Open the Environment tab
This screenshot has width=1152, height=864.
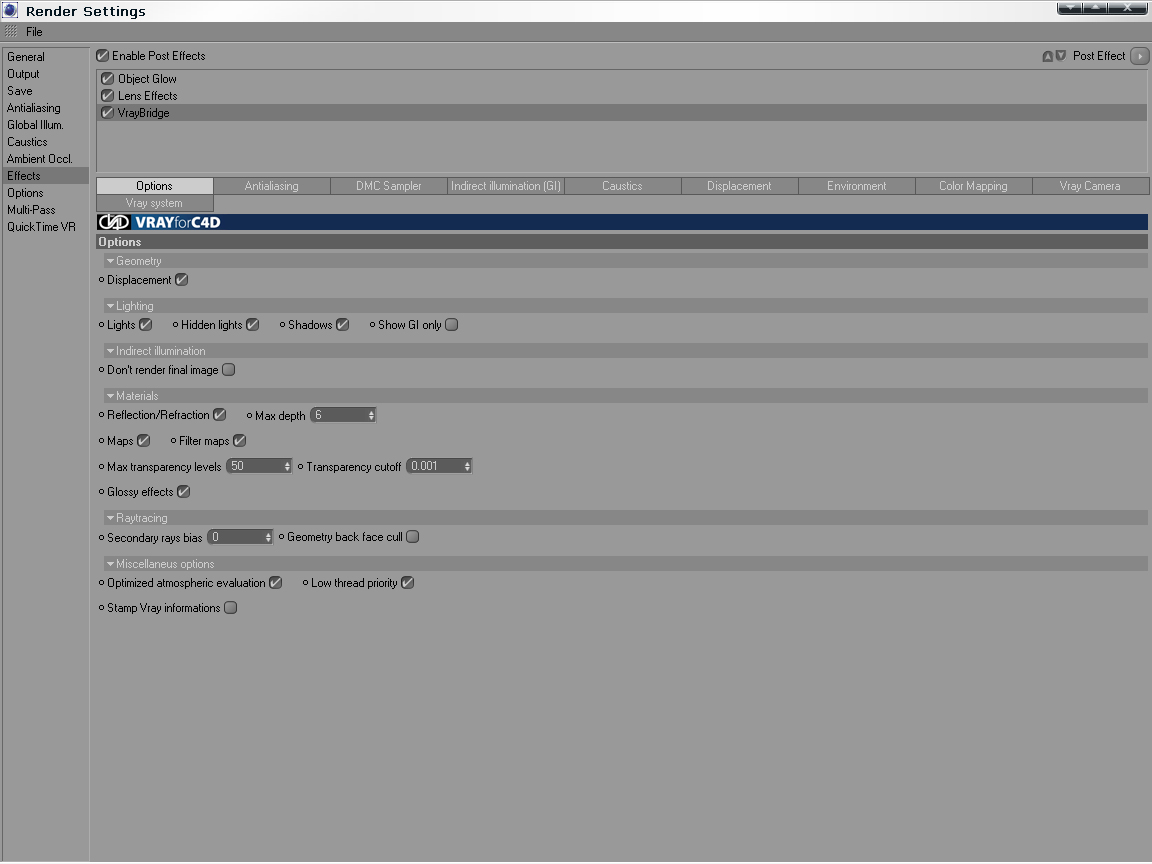click(x=857, y=186)
